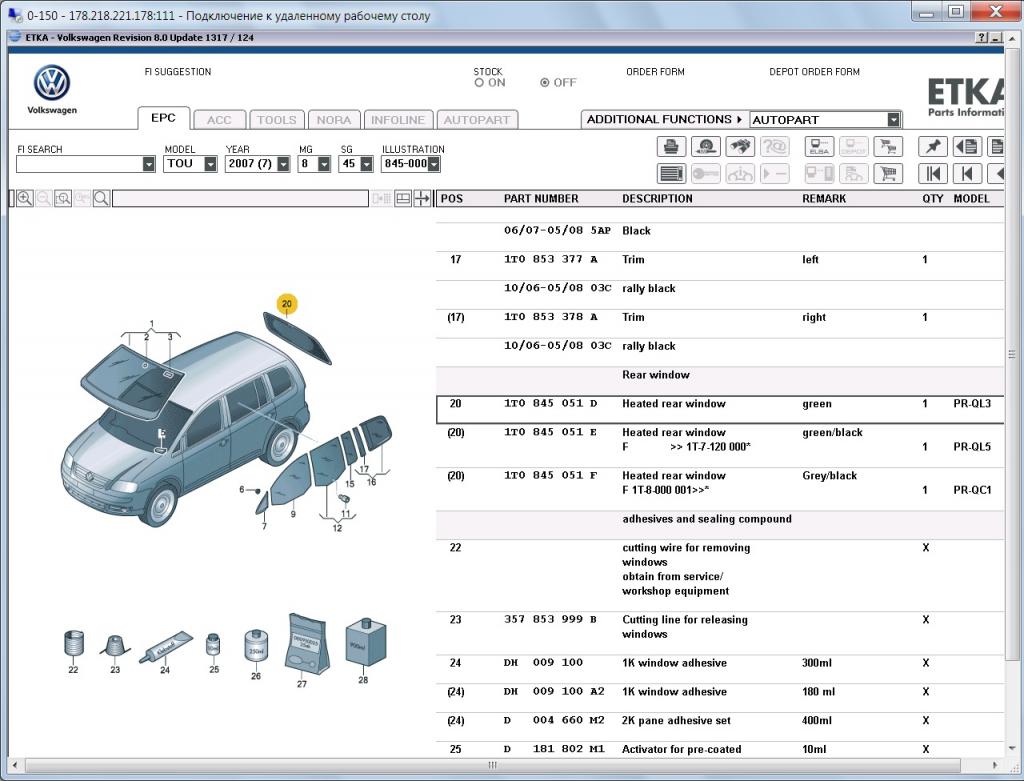Click the DEPOT ORDER FORM link
Image resolution: width=1024 pixels, height=781 pixels.
tap(814, 72)
